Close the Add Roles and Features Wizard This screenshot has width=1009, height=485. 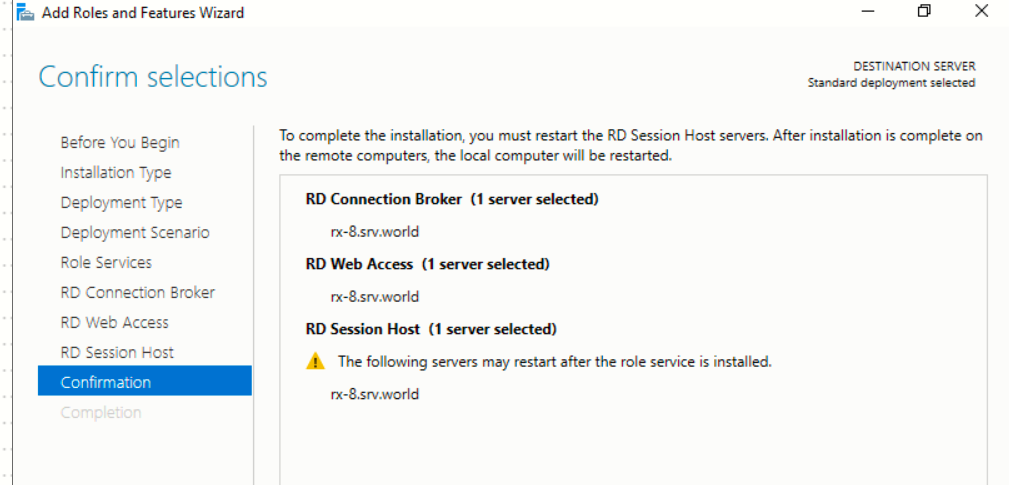coord(981,12)
